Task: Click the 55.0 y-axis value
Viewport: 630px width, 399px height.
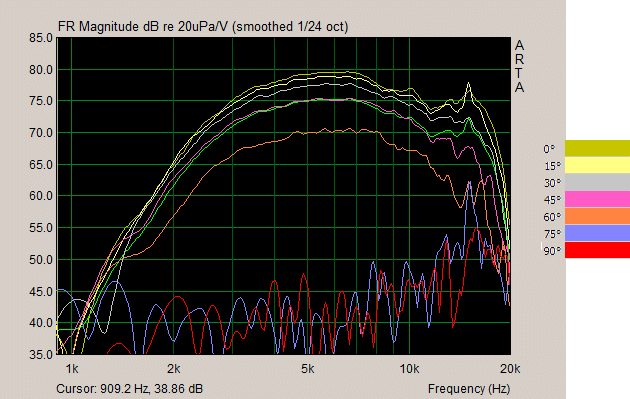Action: tap(41, 228)
